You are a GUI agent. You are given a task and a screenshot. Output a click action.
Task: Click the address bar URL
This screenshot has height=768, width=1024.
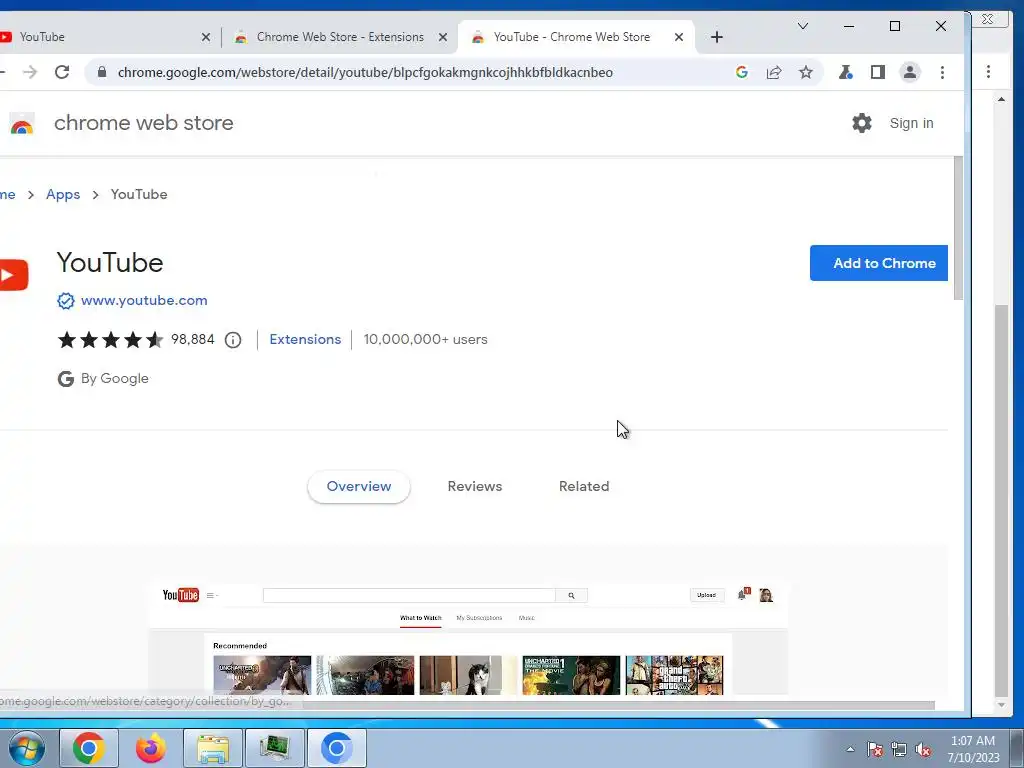pyautogui.click(x=365, y=72)
